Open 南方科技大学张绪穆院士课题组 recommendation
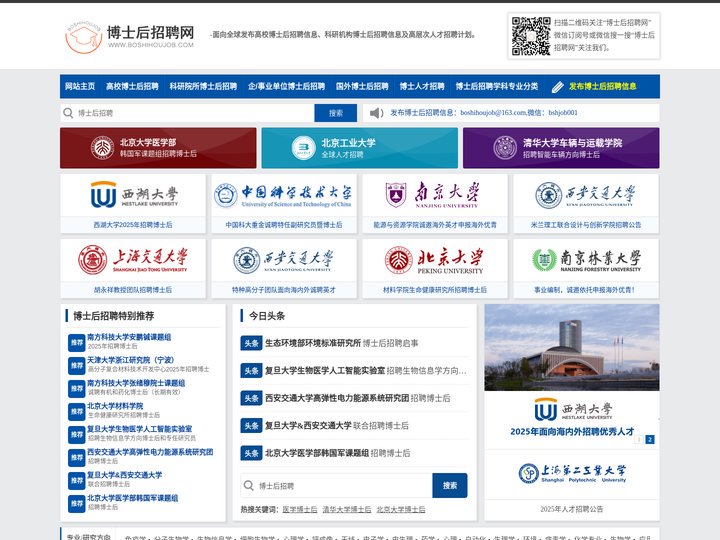 pos(136,383)
